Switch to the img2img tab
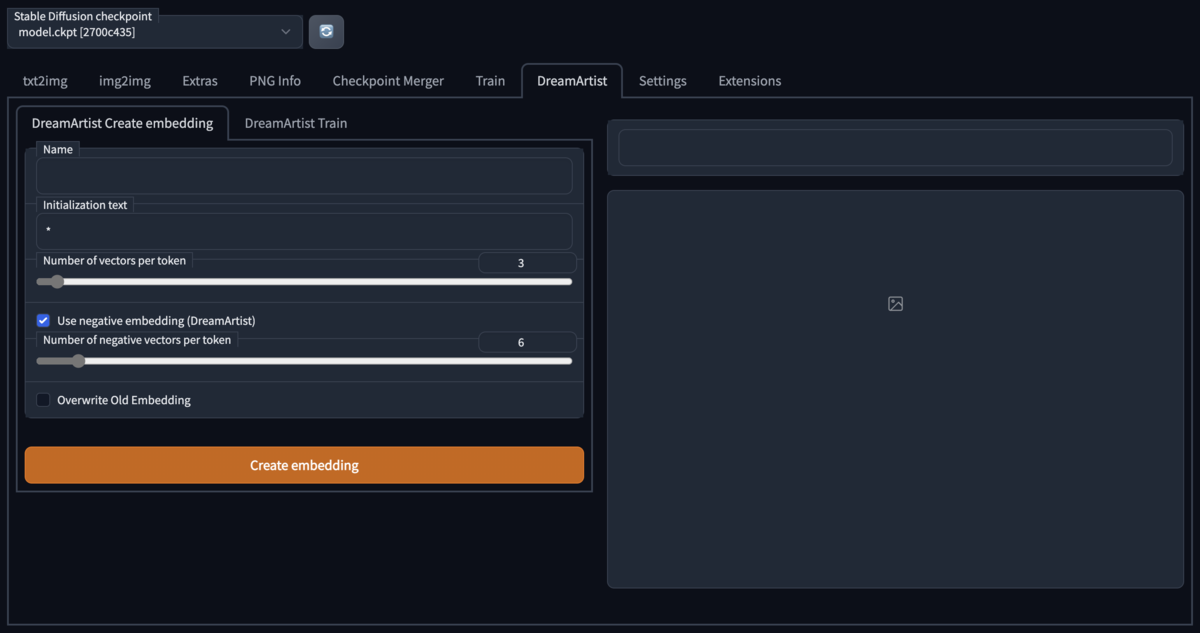 pos(125,81)
